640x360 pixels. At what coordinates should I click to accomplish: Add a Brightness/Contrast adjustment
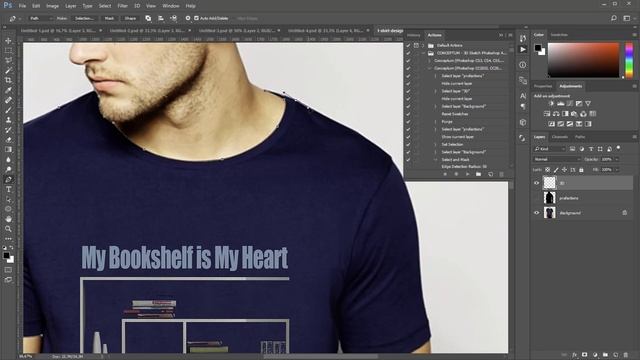[551, 104]
